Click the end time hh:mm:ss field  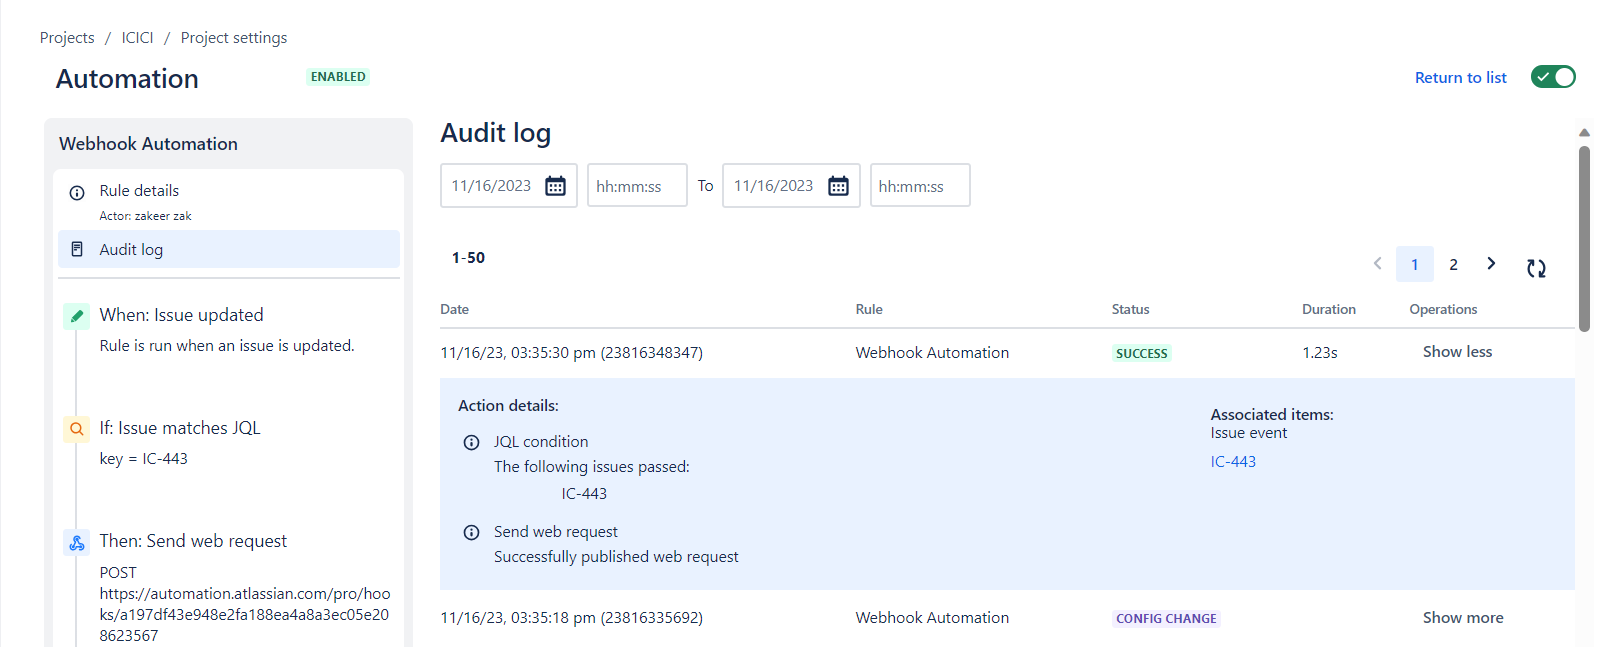point(920,186)
